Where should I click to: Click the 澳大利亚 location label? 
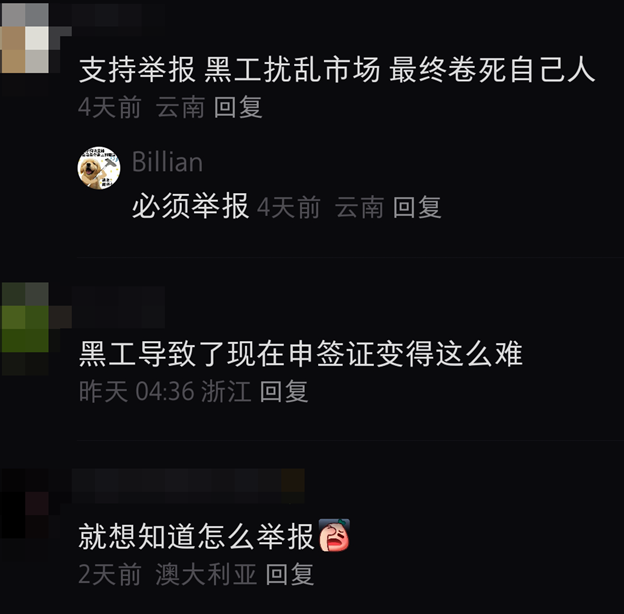206,574
